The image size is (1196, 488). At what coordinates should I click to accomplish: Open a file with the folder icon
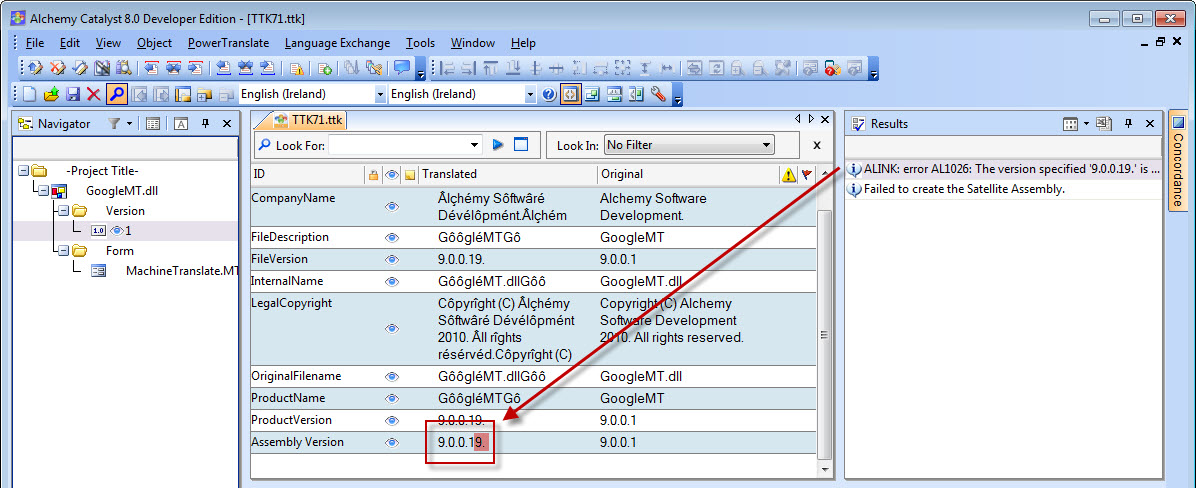pos(51,95)
